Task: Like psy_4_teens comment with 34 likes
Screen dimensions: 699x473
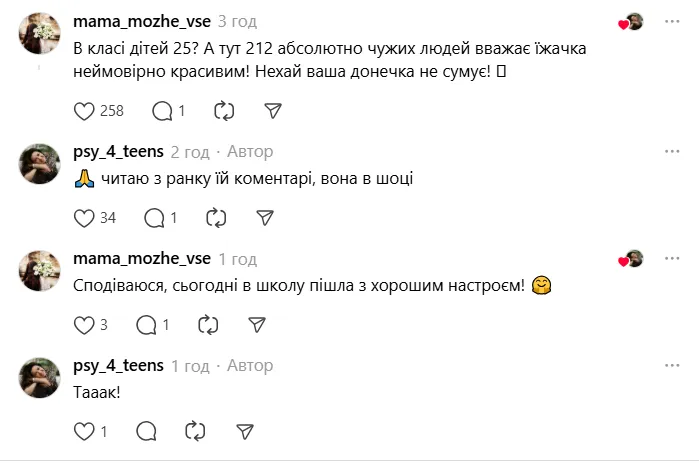Action: coord(84,218)
